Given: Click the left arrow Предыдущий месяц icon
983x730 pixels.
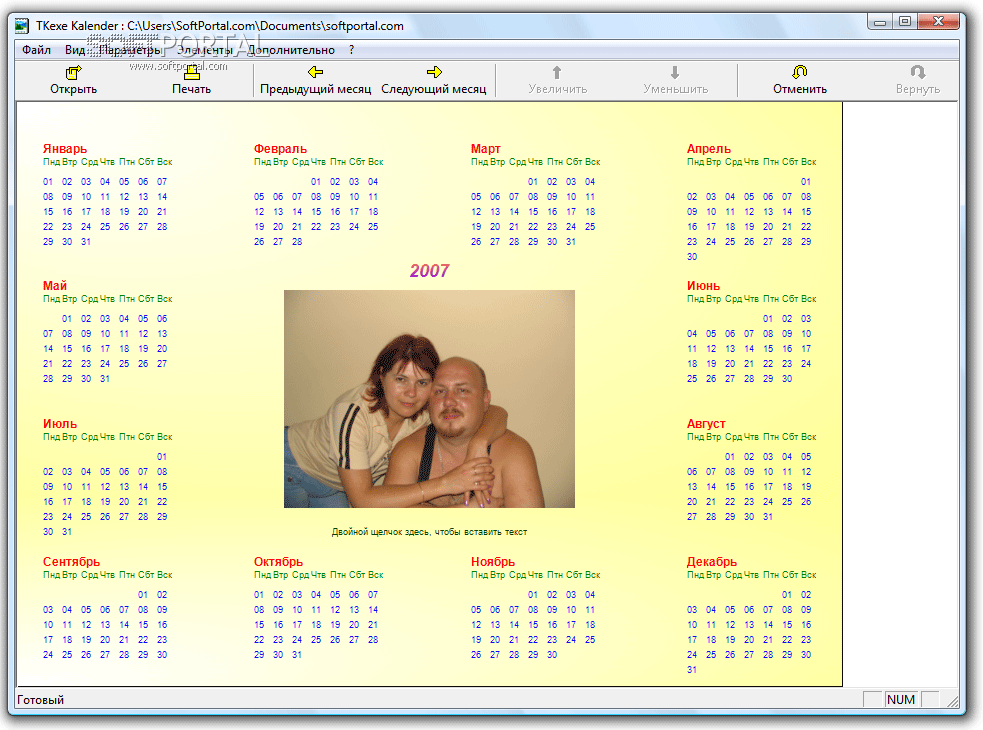Looking at the screenshot, I should 315,72.
